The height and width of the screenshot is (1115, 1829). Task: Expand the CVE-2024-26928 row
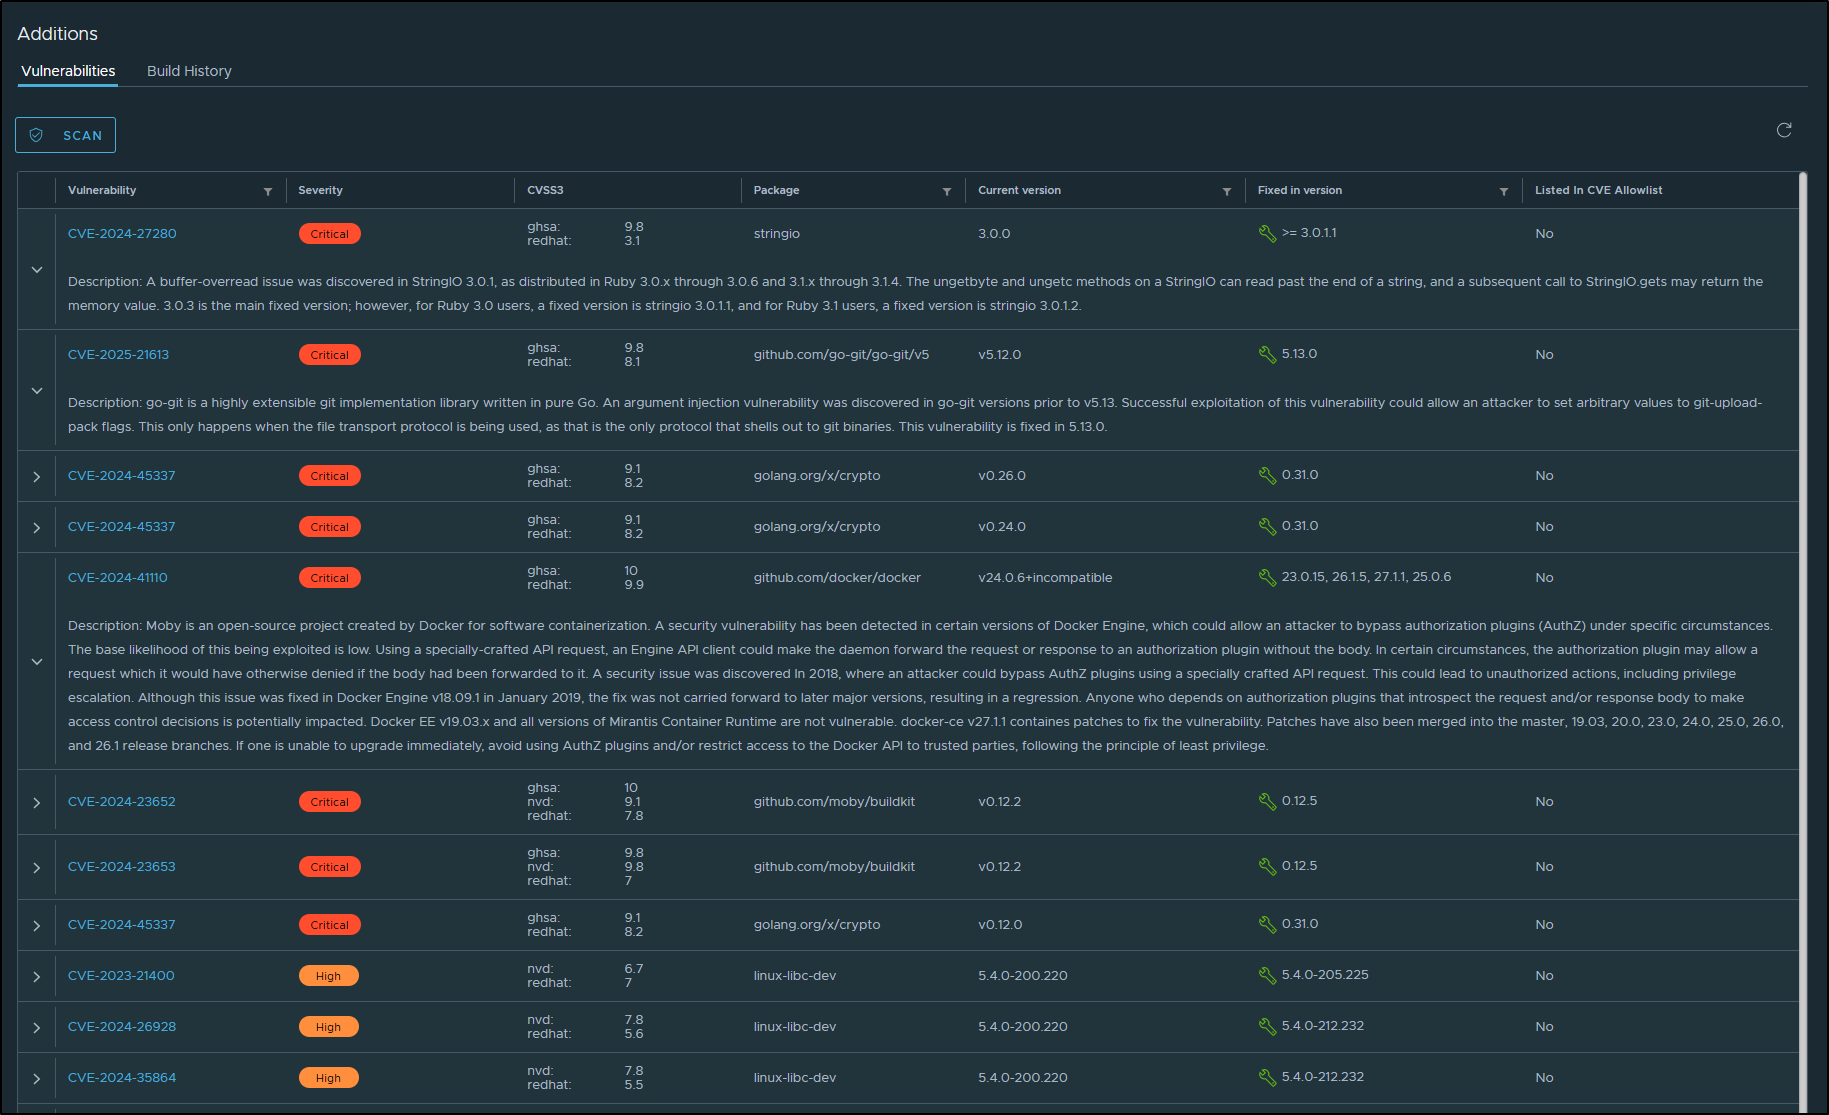point(37,1028)
